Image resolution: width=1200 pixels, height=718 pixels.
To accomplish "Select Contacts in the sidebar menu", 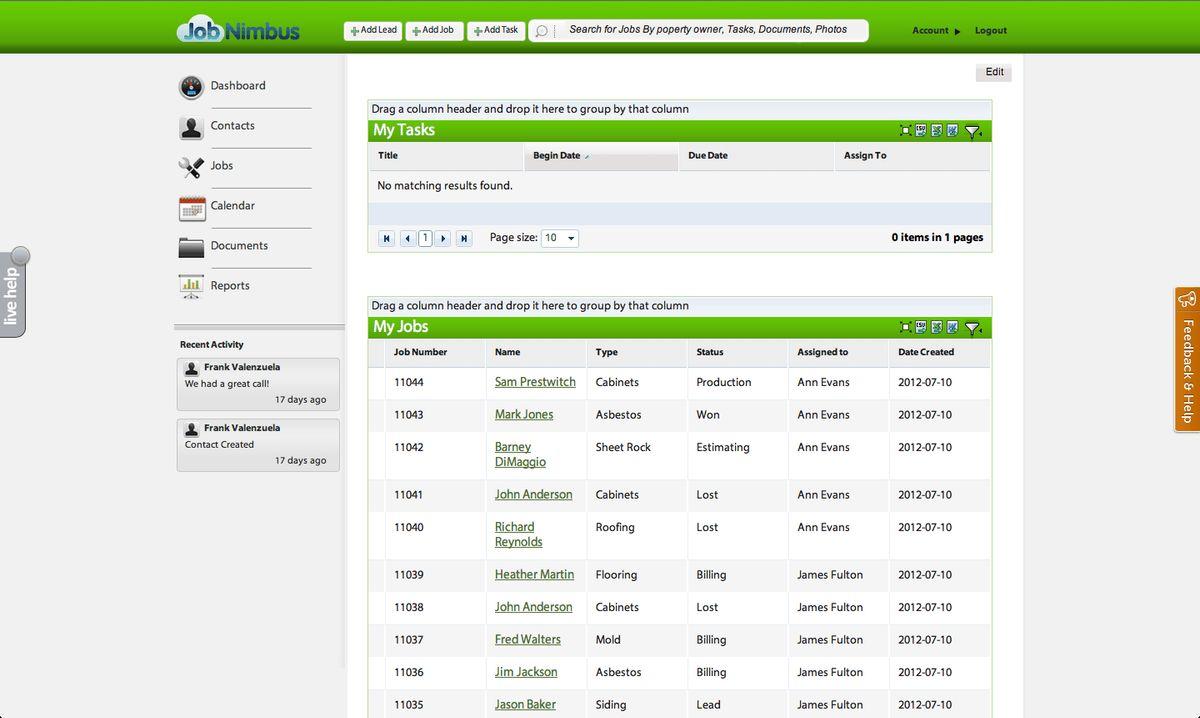I will pos(232,126).
